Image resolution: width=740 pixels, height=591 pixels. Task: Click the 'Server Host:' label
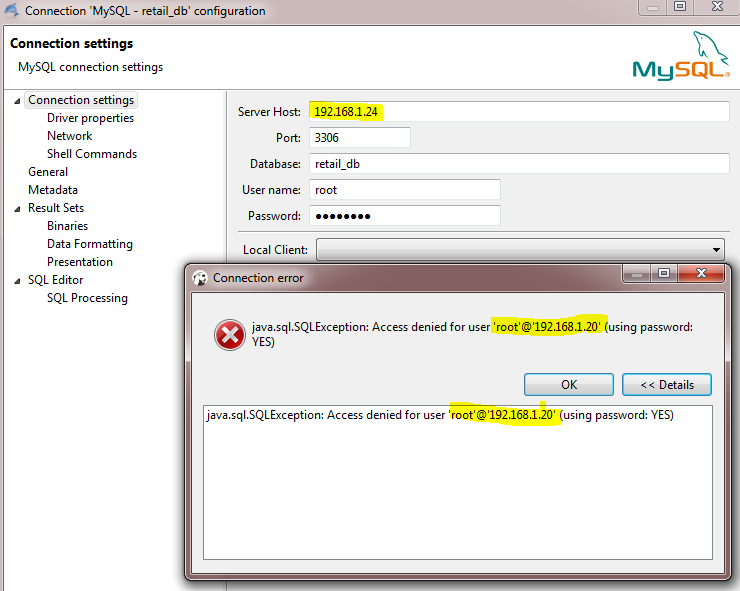[269, 112]
